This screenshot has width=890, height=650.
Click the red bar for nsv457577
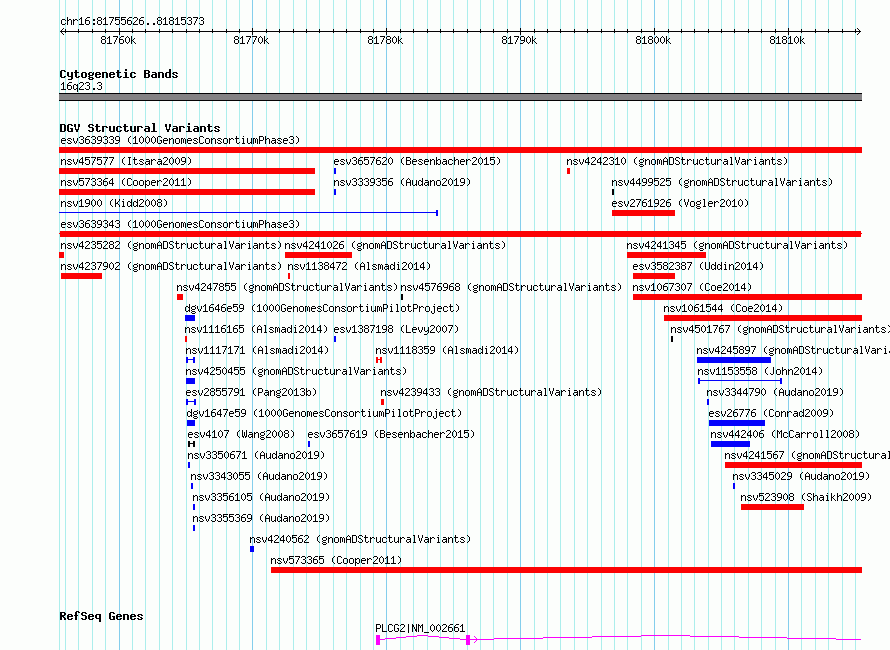187,171
